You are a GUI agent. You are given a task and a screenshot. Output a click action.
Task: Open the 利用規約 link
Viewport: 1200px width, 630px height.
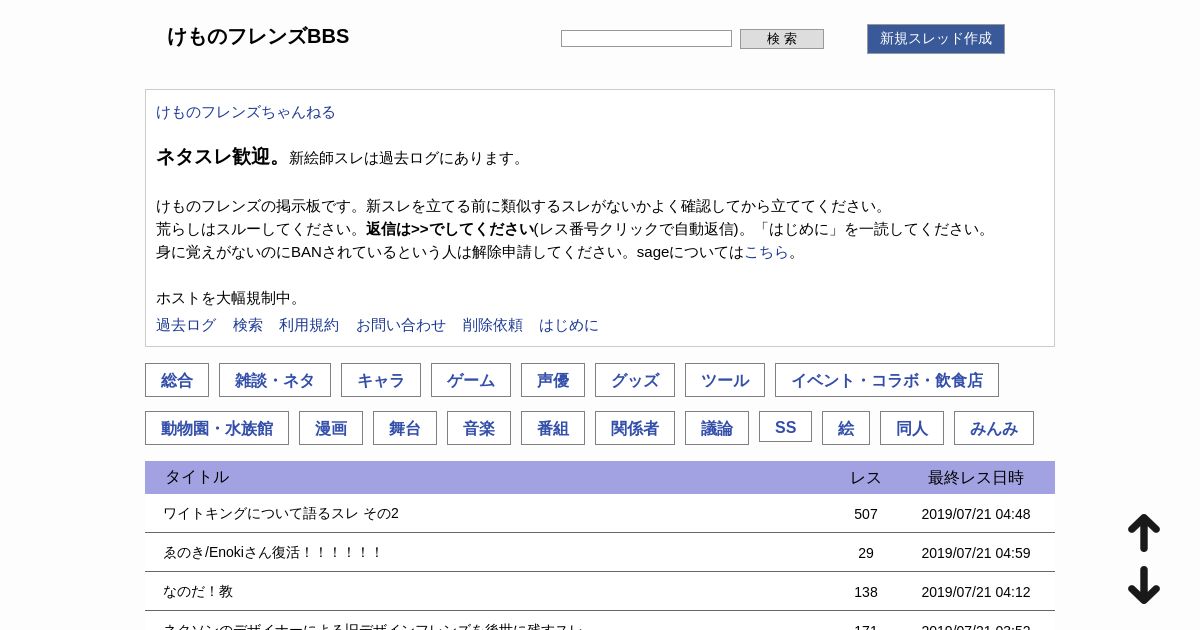[x=309, y=325]
